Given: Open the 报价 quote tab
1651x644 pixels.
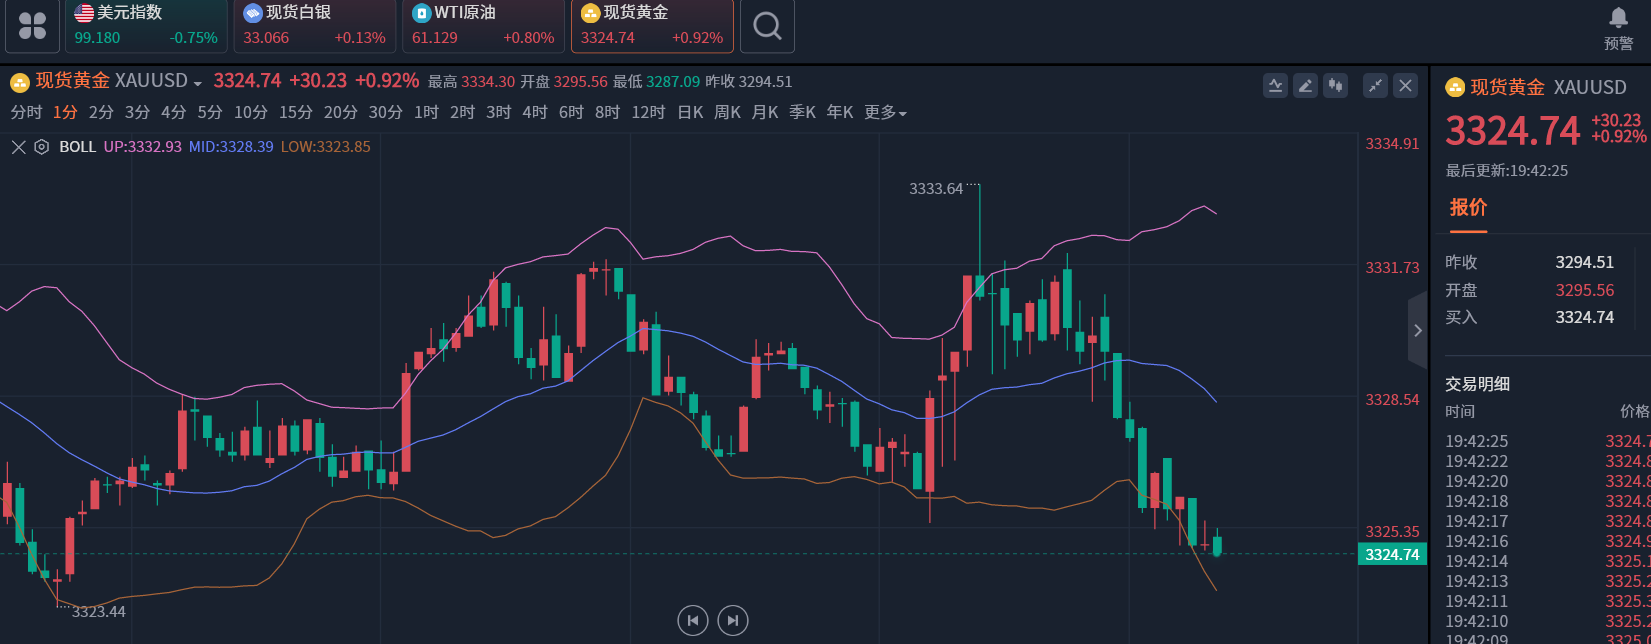Looking at the screenshot, I should [1468, 208].
